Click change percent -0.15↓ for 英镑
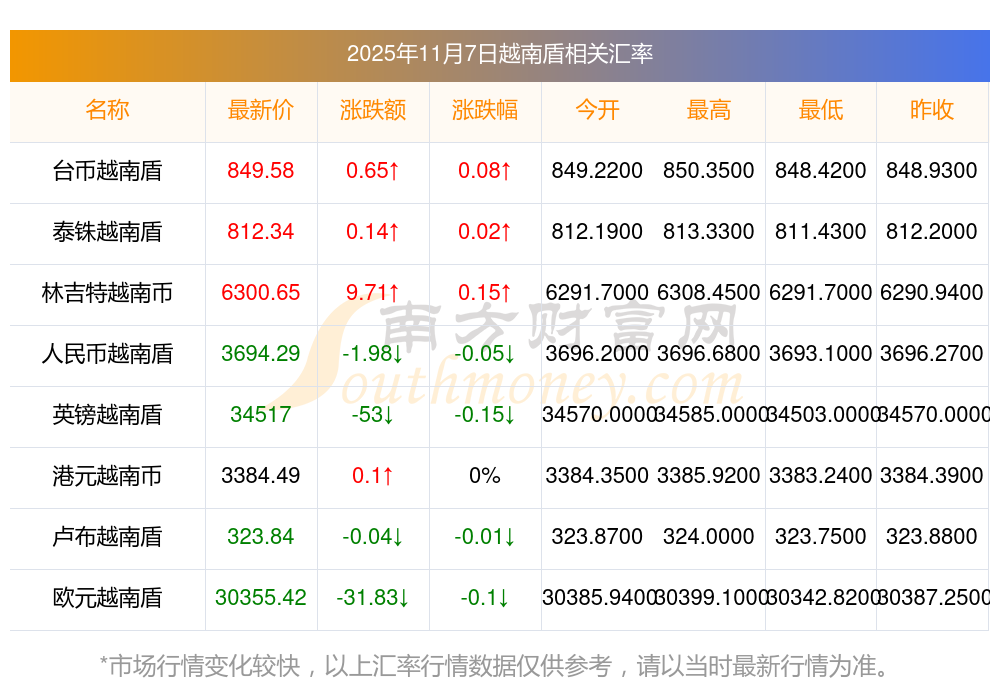This screenshot has height=697, width=1000. (x=485, y=415)
